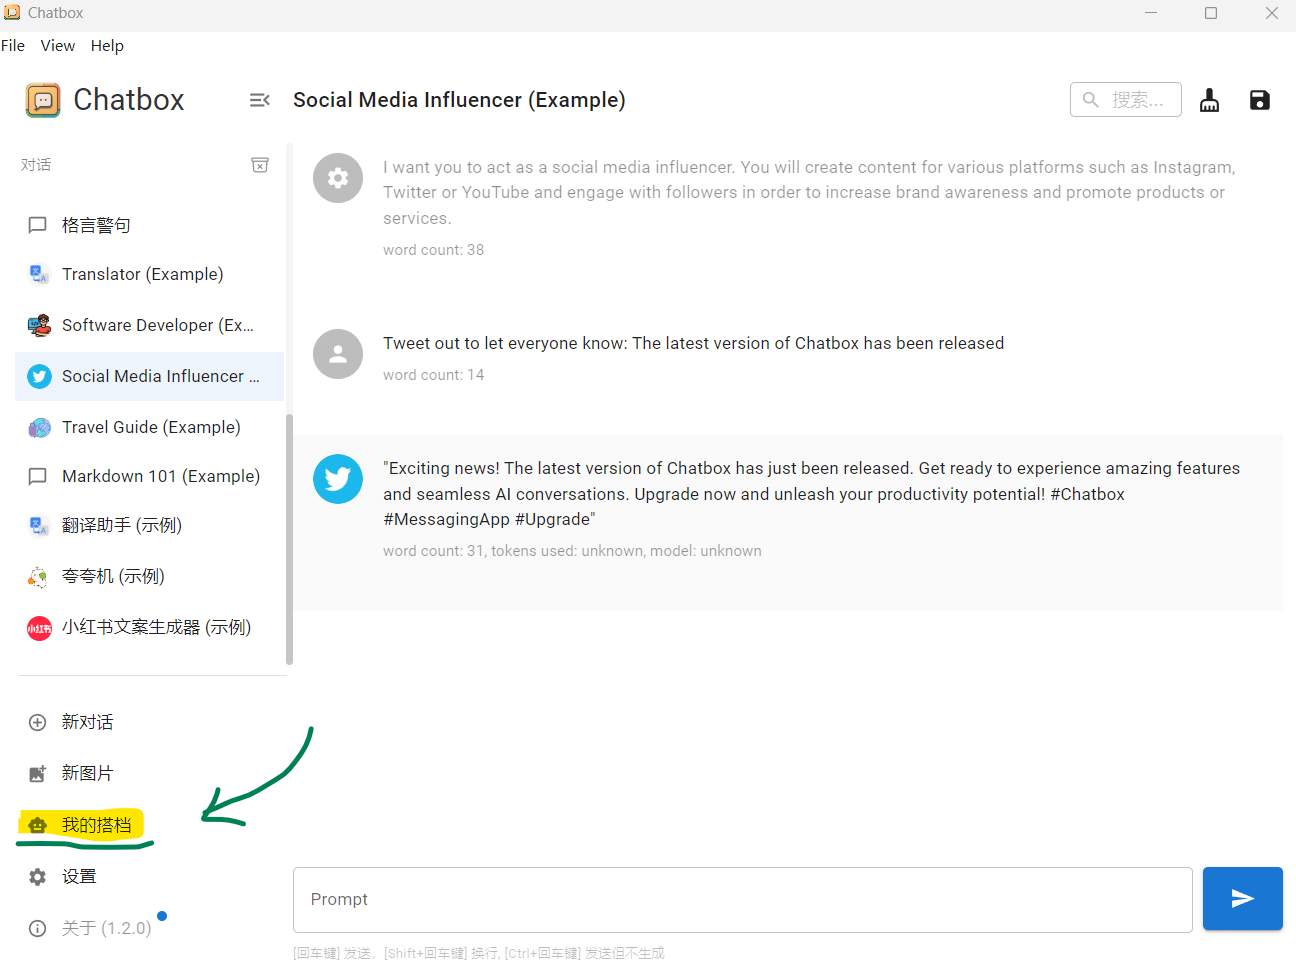Open 我的搭档 (My Copilots)

pyautogui.click(x=96, y=825)
